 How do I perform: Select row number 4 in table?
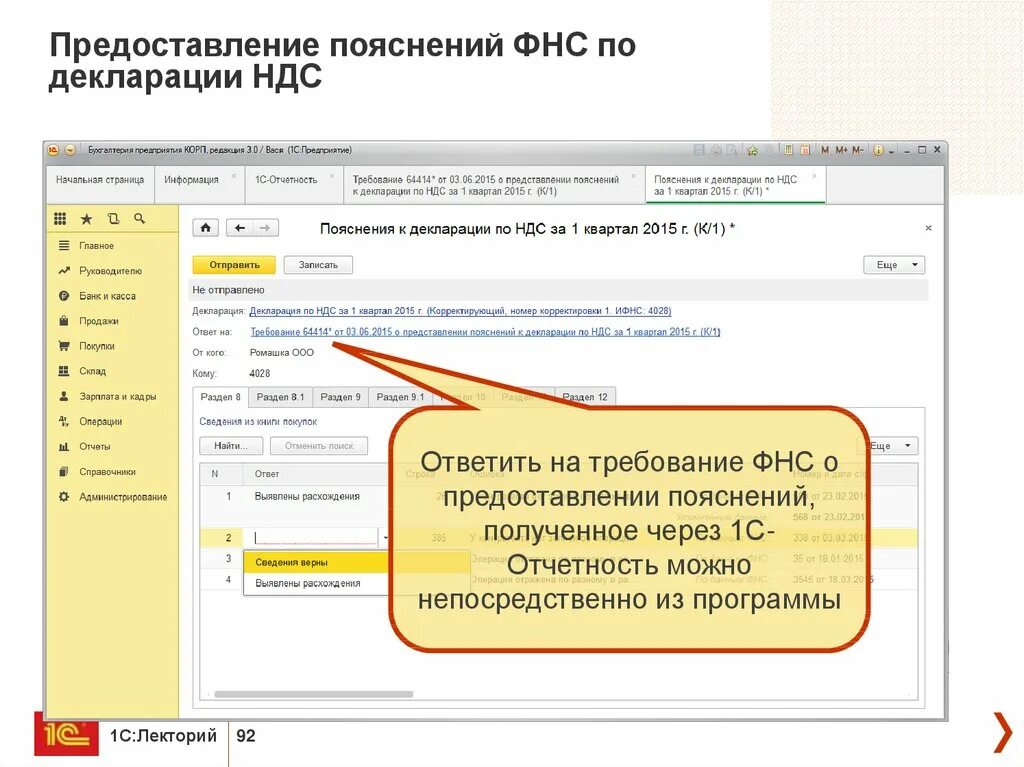tap(228, 579)
